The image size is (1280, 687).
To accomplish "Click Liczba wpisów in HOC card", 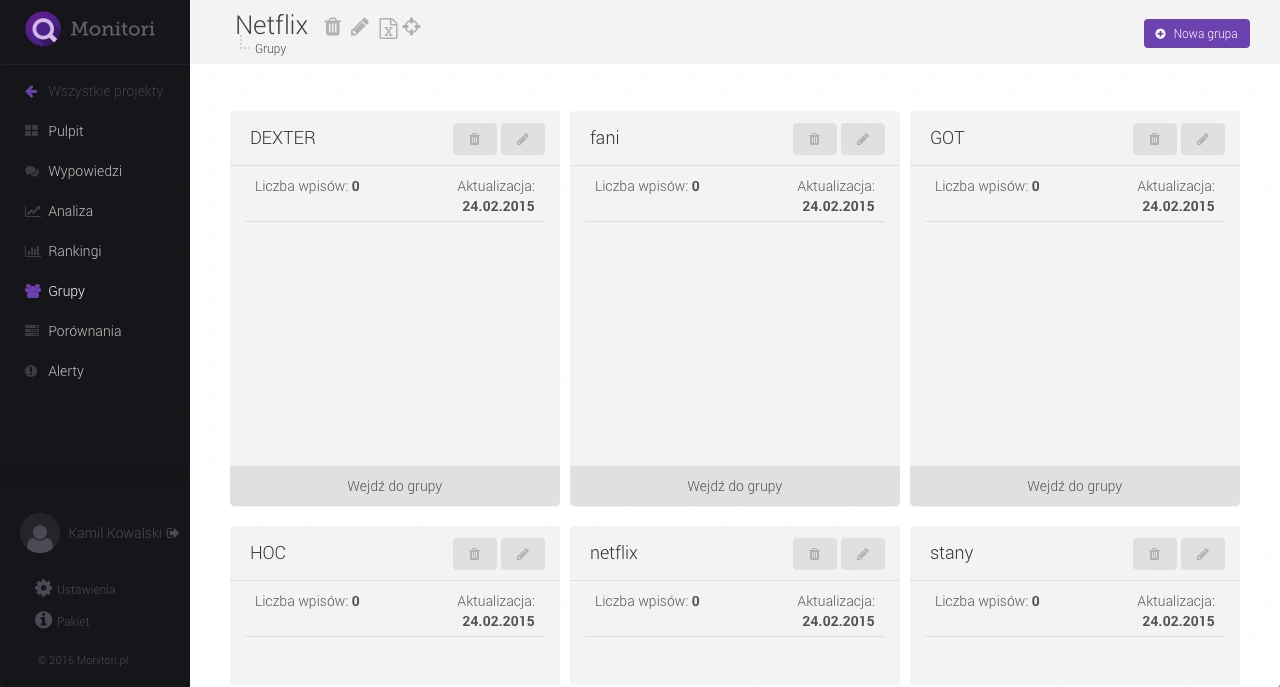I will click(307, 601).
